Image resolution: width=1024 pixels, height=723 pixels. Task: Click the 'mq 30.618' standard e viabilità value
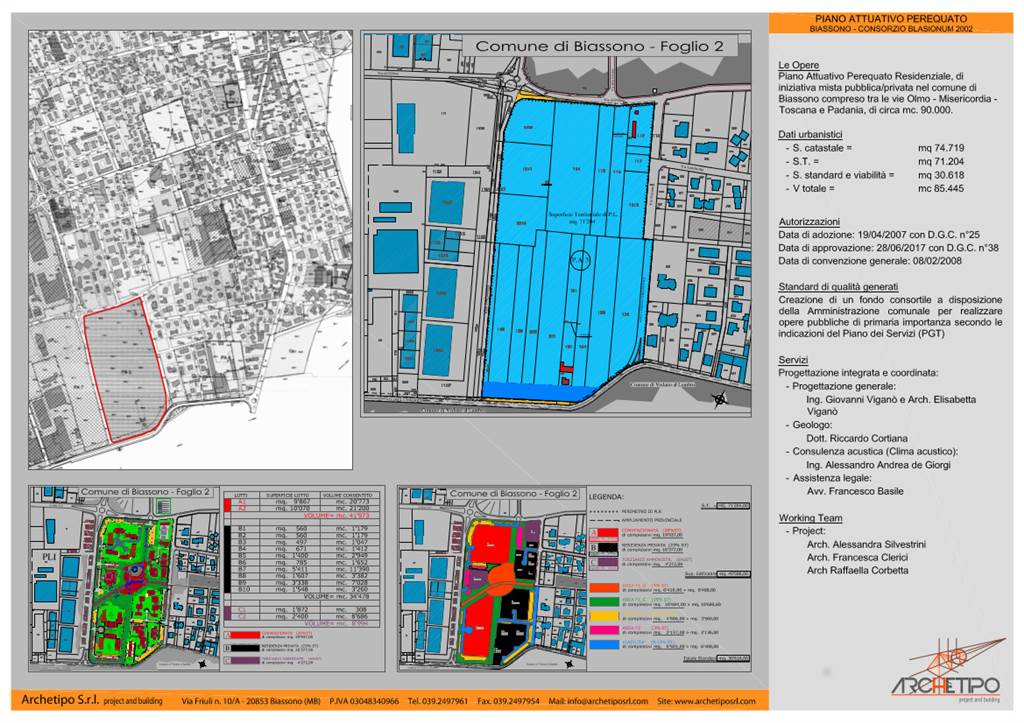(x=940, y=175)
